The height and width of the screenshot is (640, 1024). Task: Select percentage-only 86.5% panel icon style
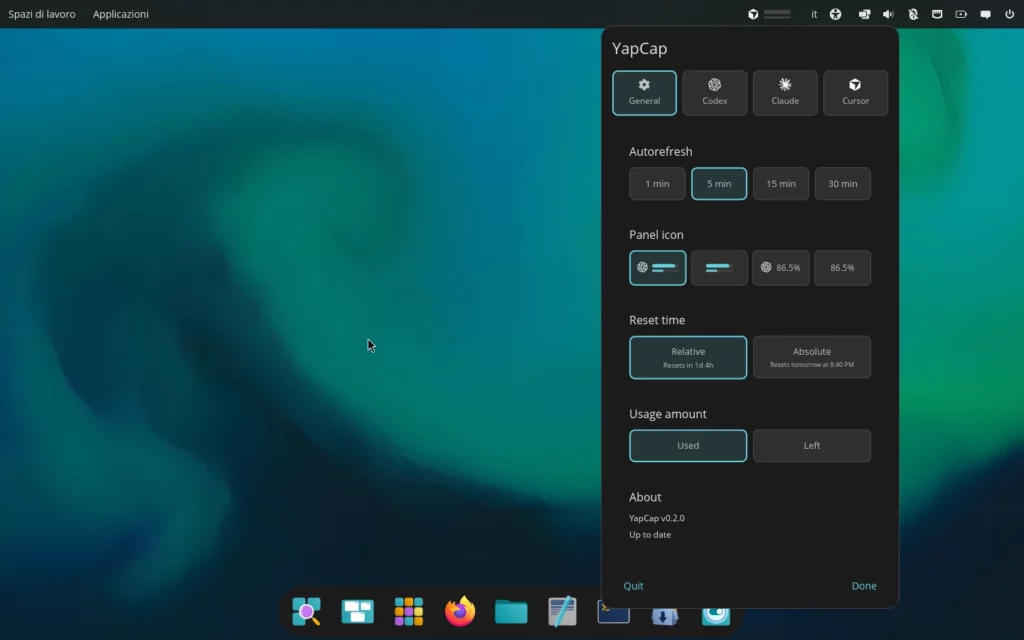pos(842,268)
